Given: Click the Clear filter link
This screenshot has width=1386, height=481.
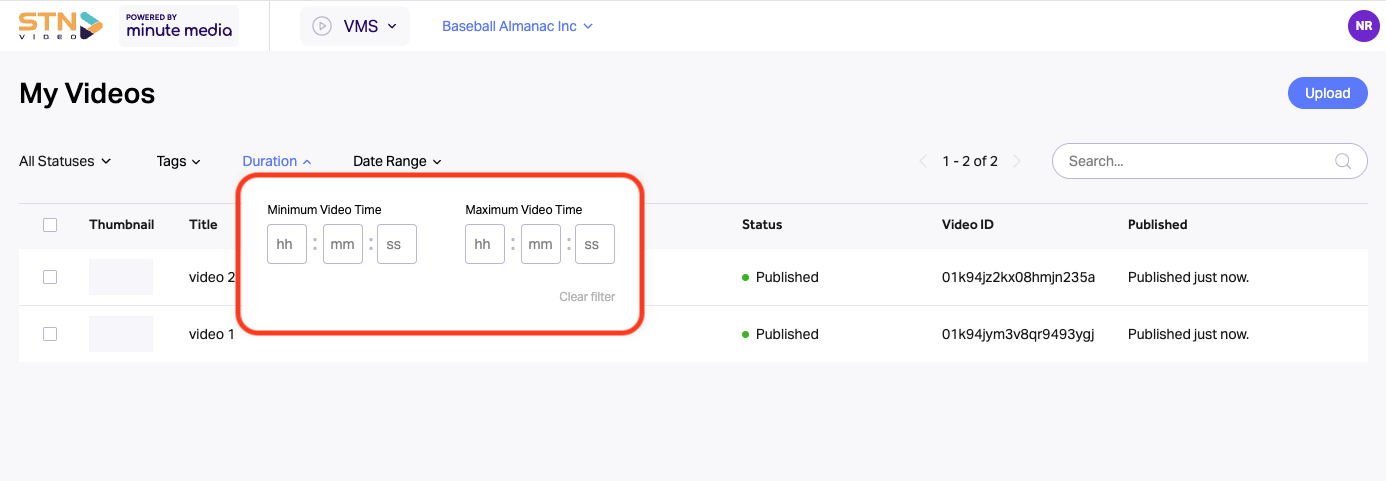Looking at the screenshot, I should pyautogui.click(x=587, y=297).
